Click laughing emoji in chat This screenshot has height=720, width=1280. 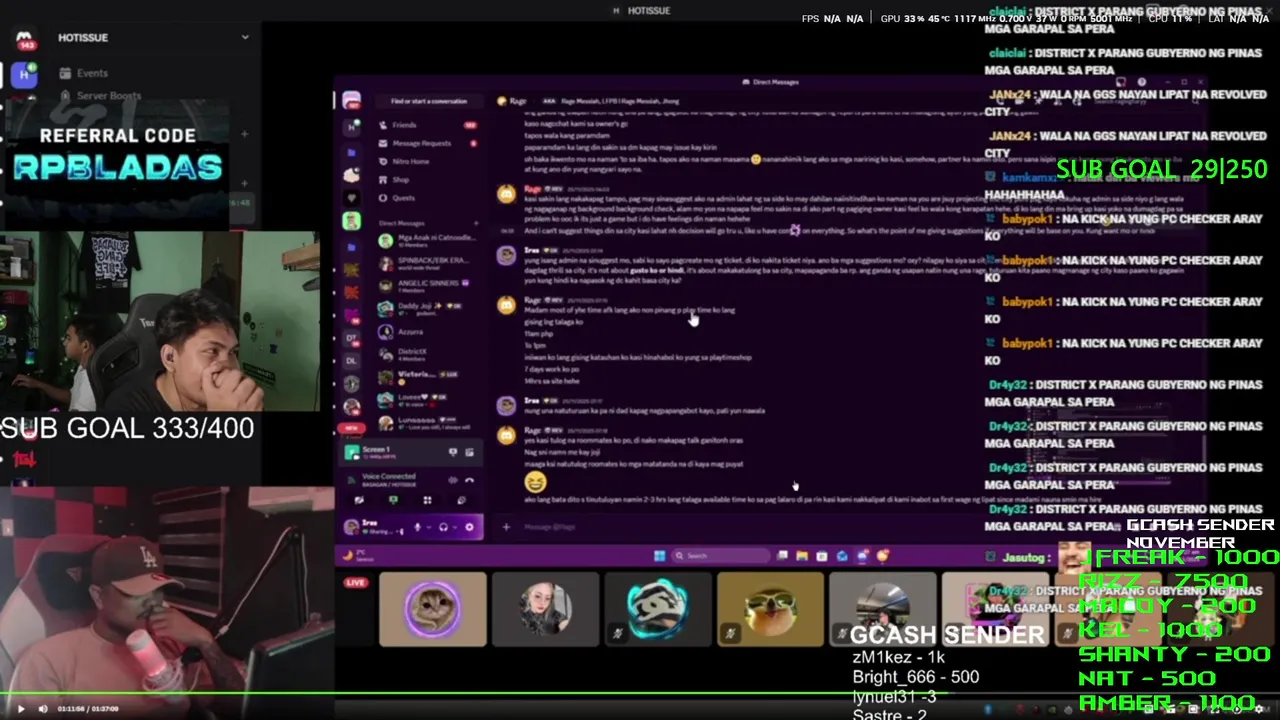point(535,483)
